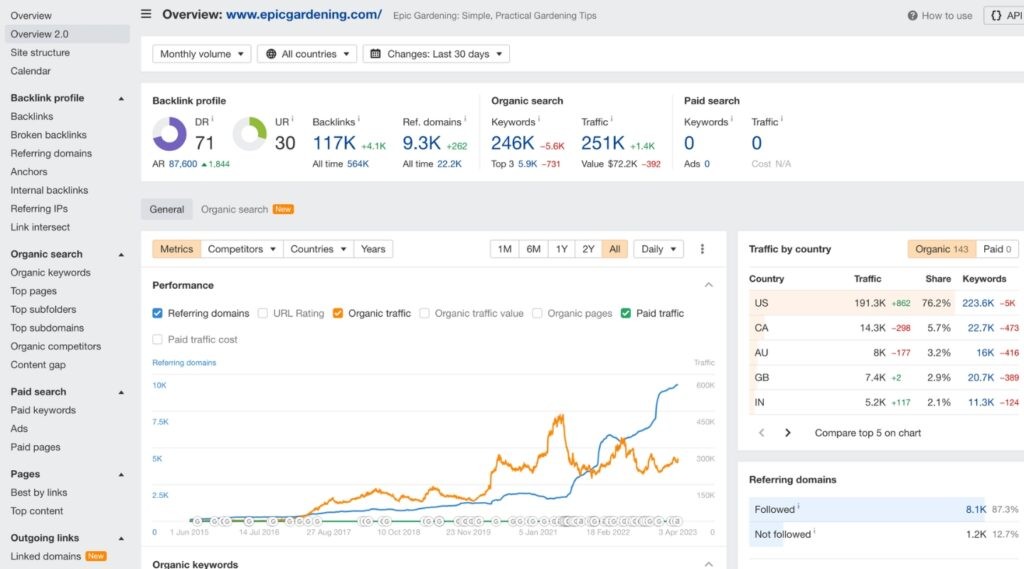Open the www.epicgardening.com link
The image size is (1024, 569).
point(304,15)
